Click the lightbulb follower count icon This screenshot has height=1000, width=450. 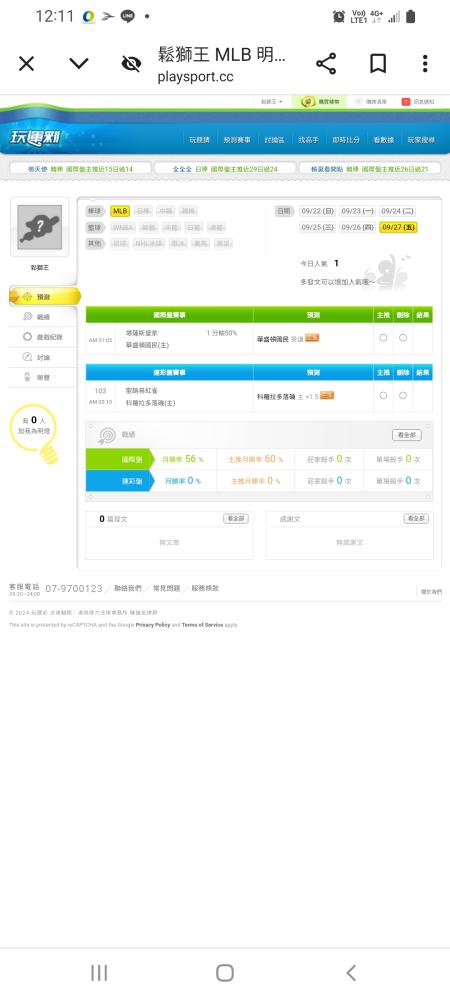coord(36,434)
